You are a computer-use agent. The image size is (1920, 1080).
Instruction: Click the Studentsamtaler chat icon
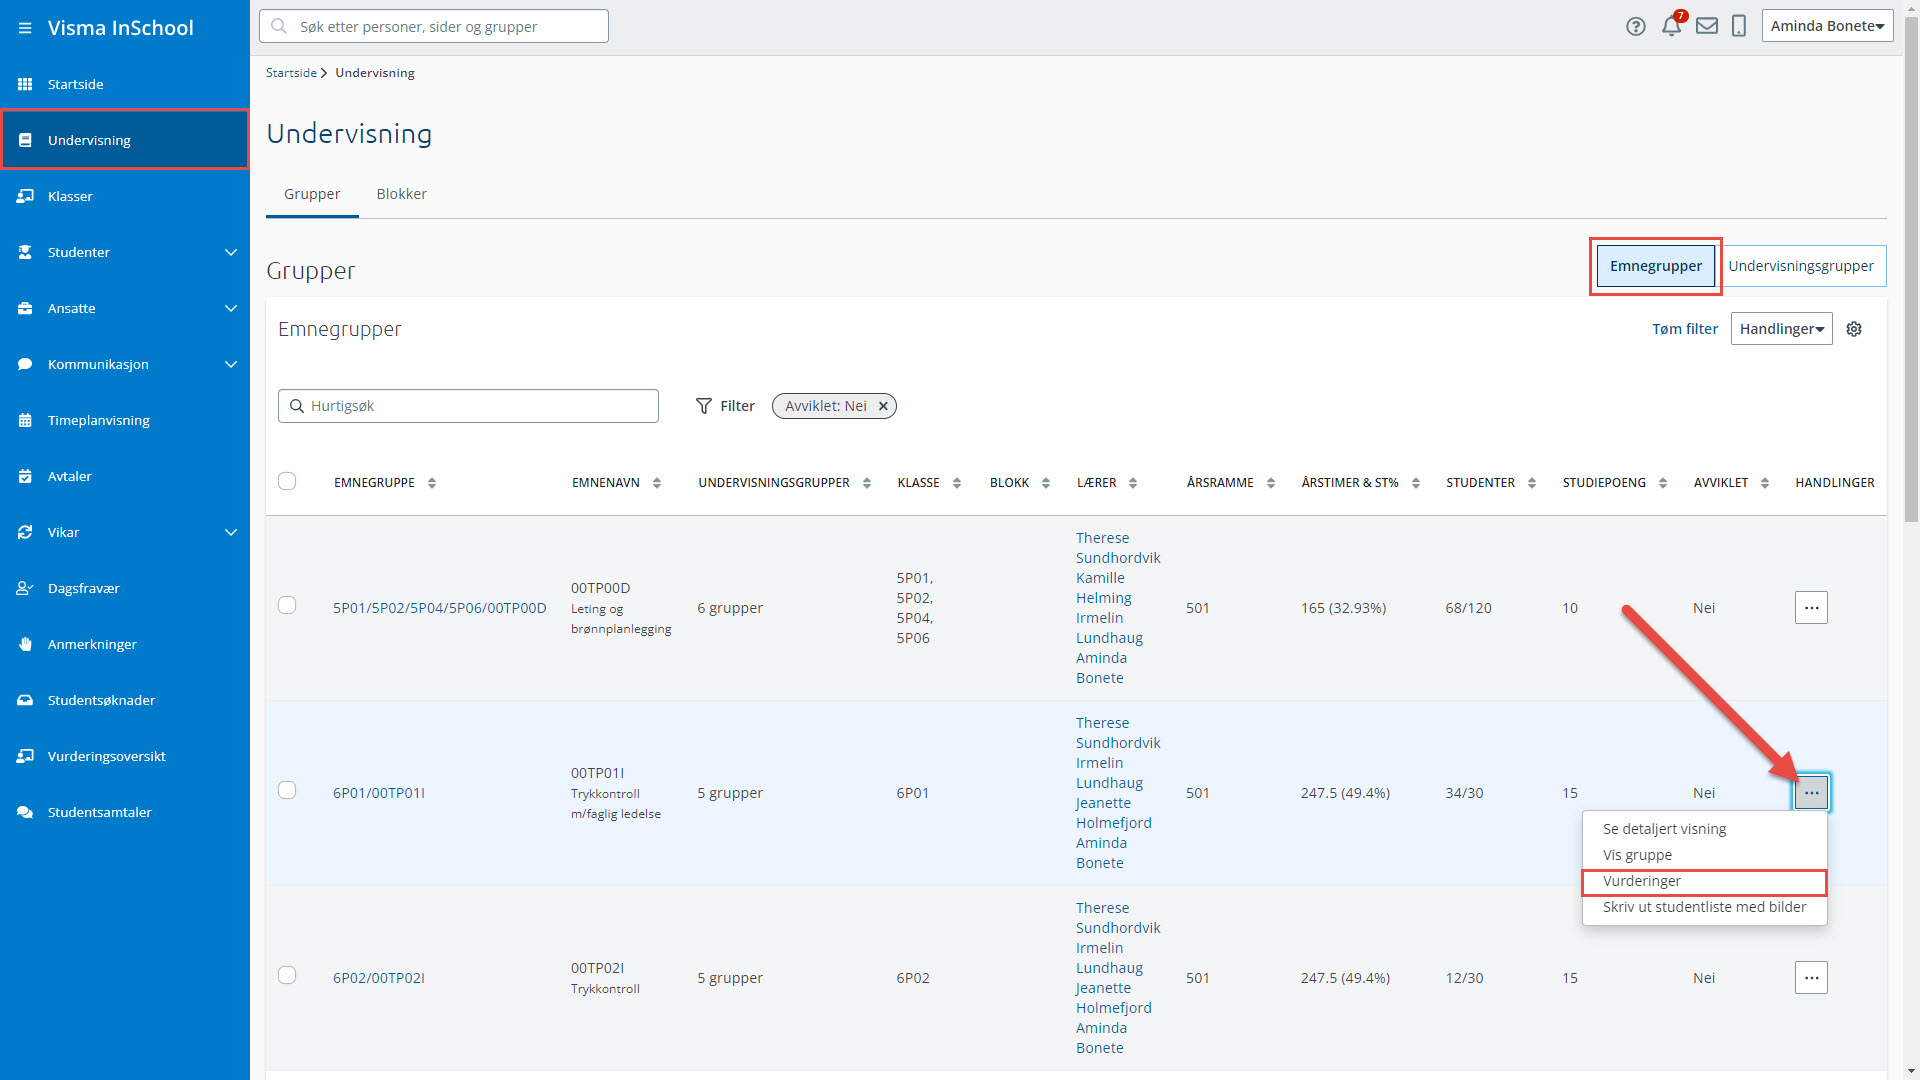click(25, 812)
